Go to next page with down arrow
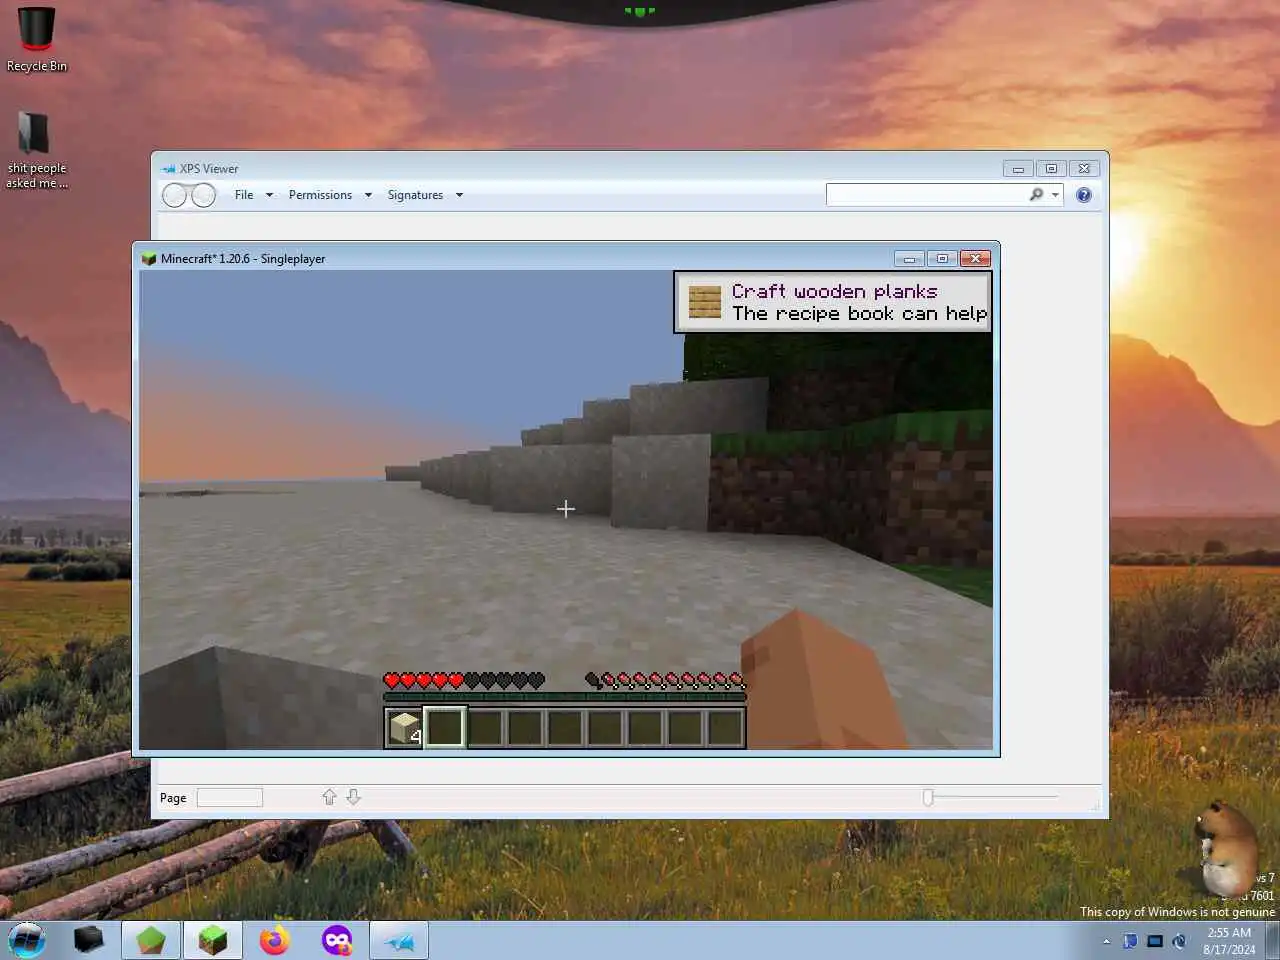 tap(353, 797)
